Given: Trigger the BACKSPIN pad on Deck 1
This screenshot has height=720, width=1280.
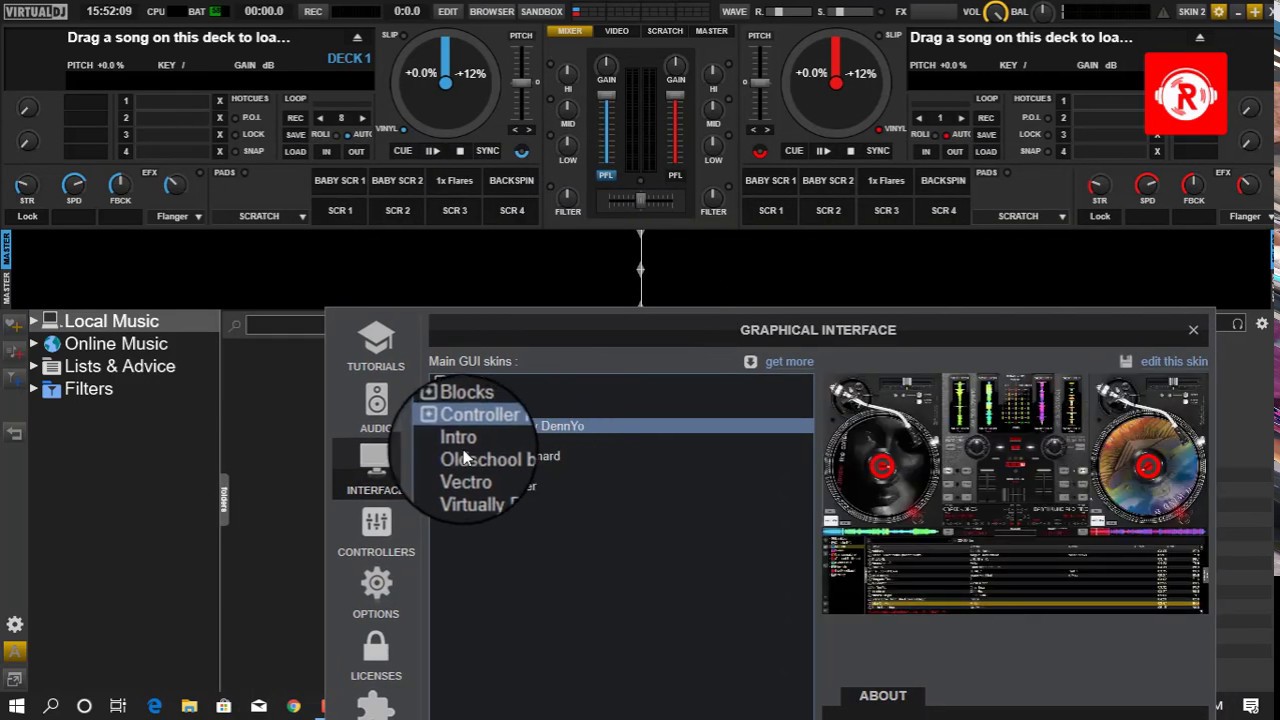Looking at the screenshot, I should coord(512,181).
